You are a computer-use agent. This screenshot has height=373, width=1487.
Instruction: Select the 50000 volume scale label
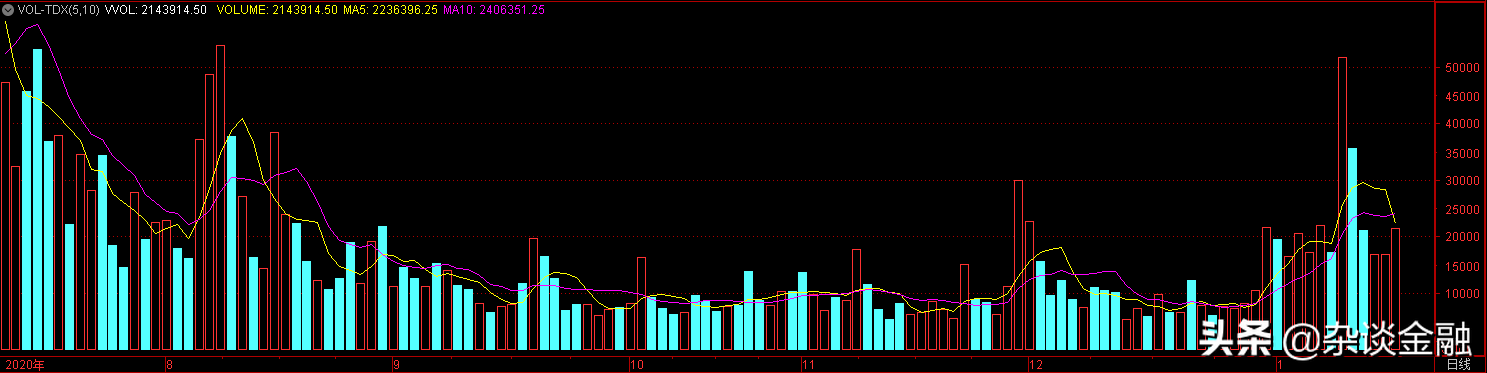pyautogui.click(x=1462, y=68)
